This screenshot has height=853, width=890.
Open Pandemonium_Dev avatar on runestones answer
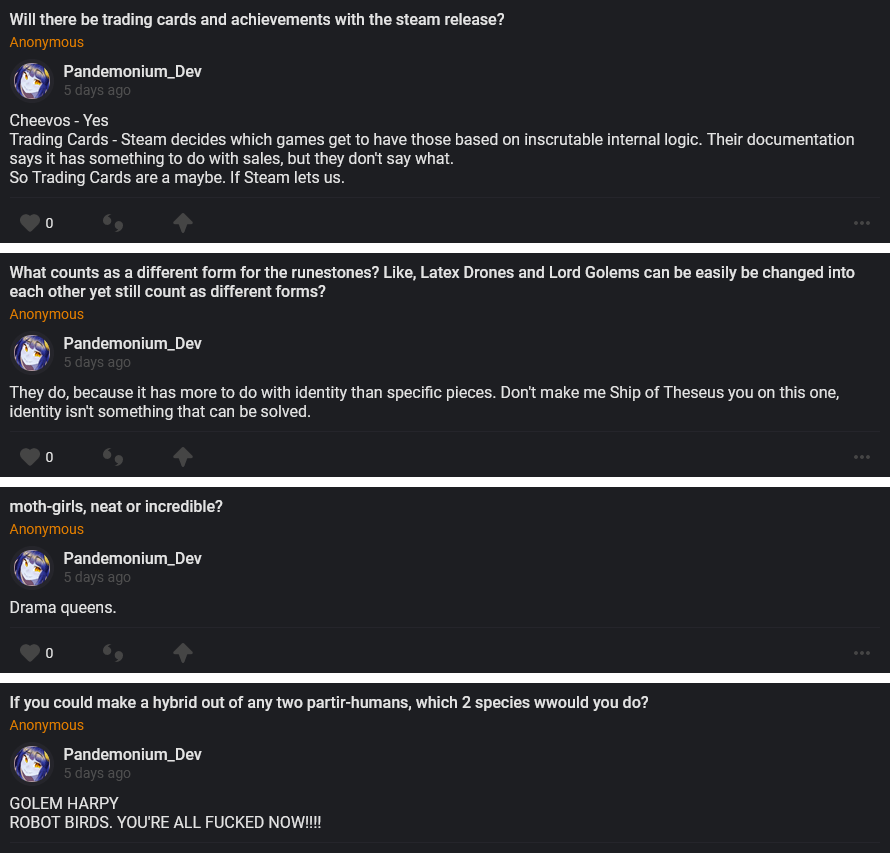click(32, 353)
